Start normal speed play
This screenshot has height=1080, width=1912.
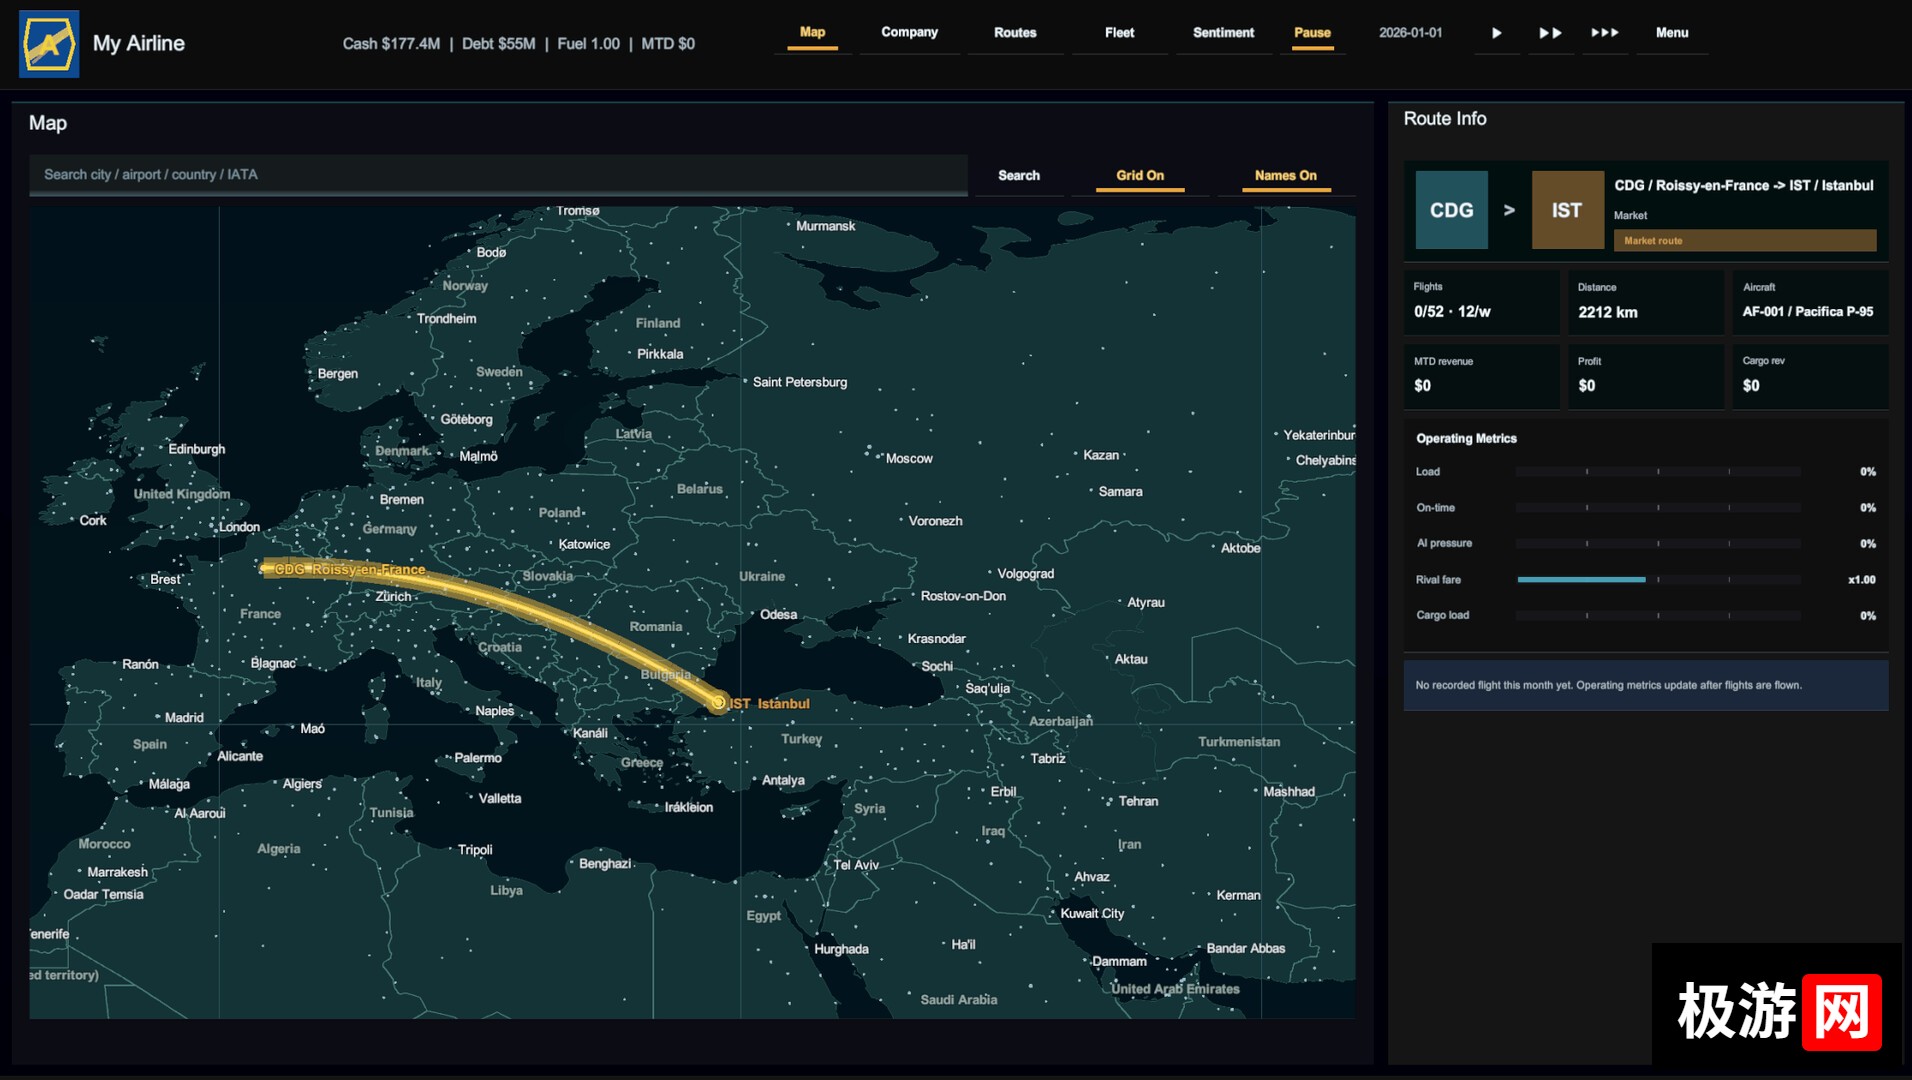[x=1496, y=33]
